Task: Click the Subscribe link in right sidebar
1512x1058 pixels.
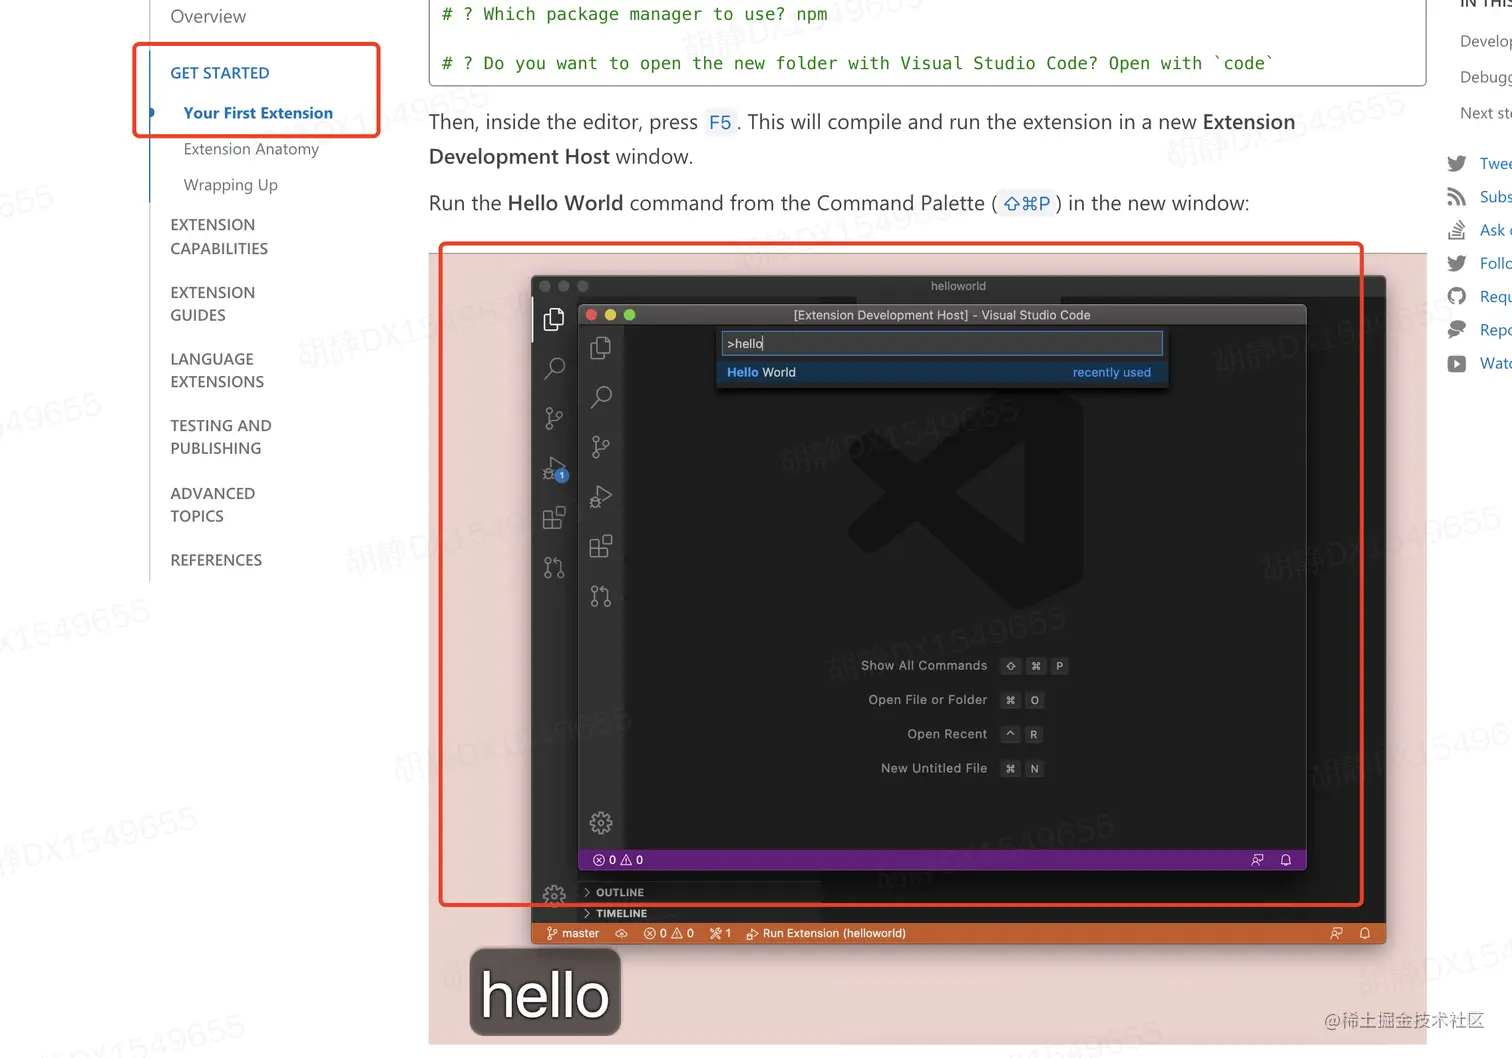Action: (1495, 197)
